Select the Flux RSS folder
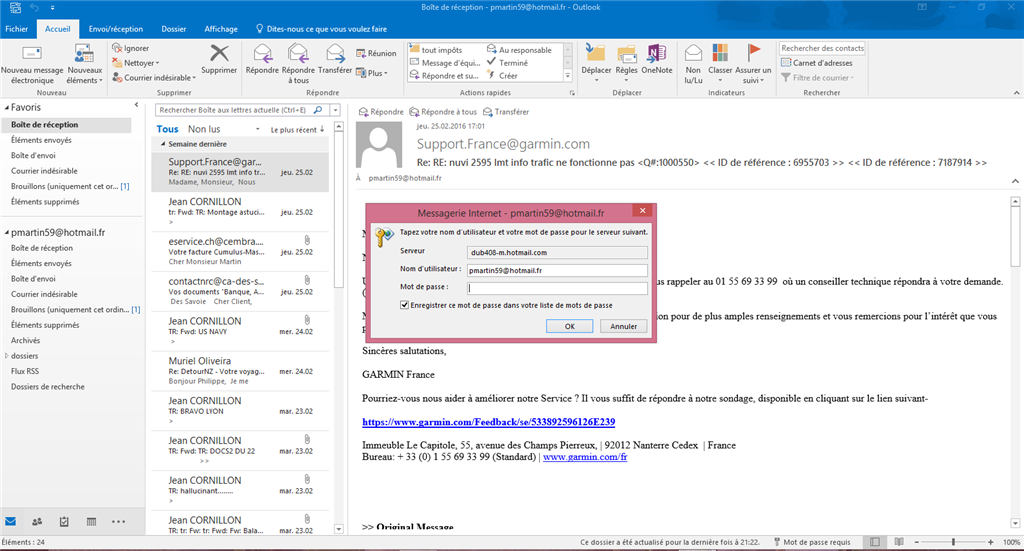The height and width of the screenshot is (551, 1024). [25, 371]
